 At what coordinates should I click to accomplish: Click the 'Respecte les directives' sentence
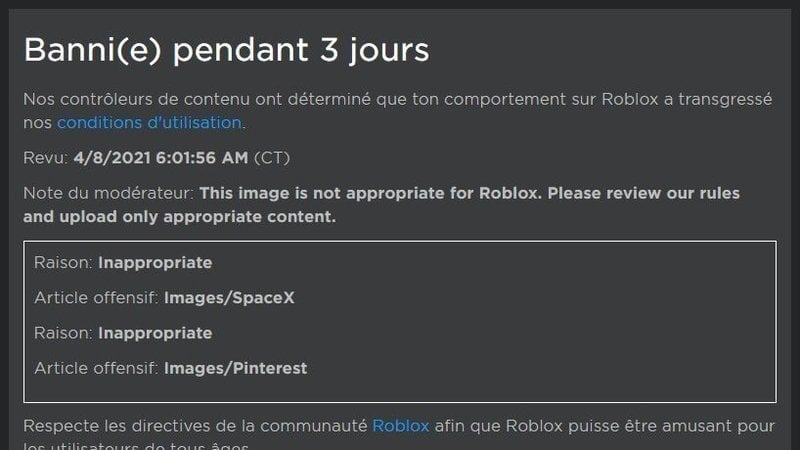coord(399,434)
